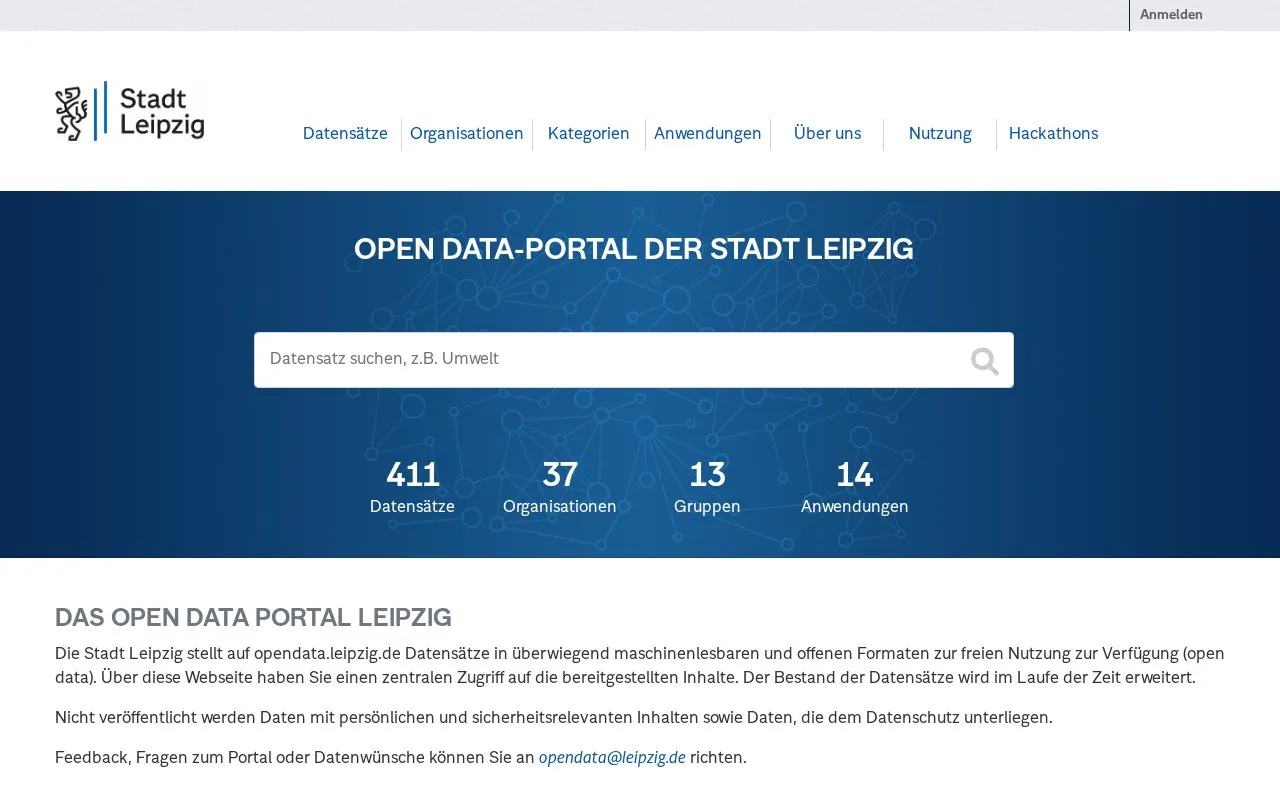The width and height of the screenshot is (1280, 800).
Task: Click the Stadt Leipzig logo
Action: point(130,111)
